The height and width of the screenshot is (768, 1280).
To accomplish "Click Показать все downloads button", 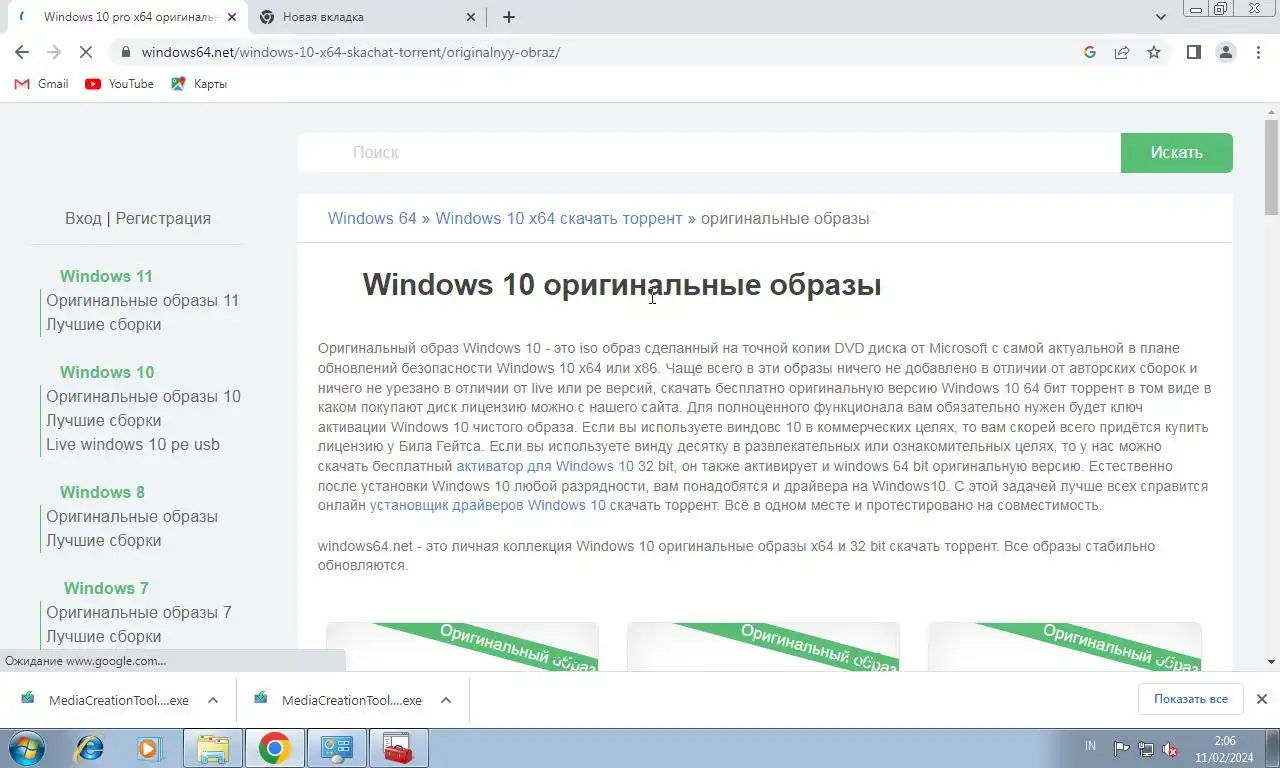I will coord(1190,699).
